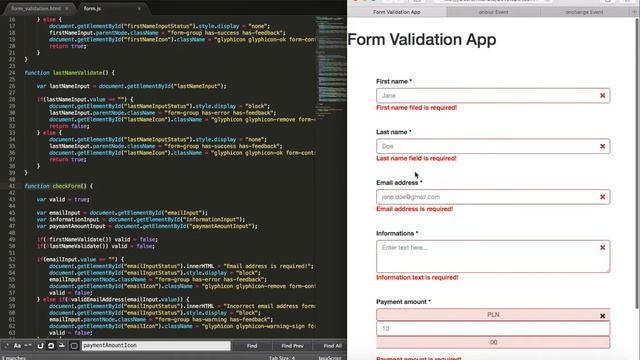The image size is (640, 360).
Task: Close the form_validation.html tab
Action: (67, 8)
